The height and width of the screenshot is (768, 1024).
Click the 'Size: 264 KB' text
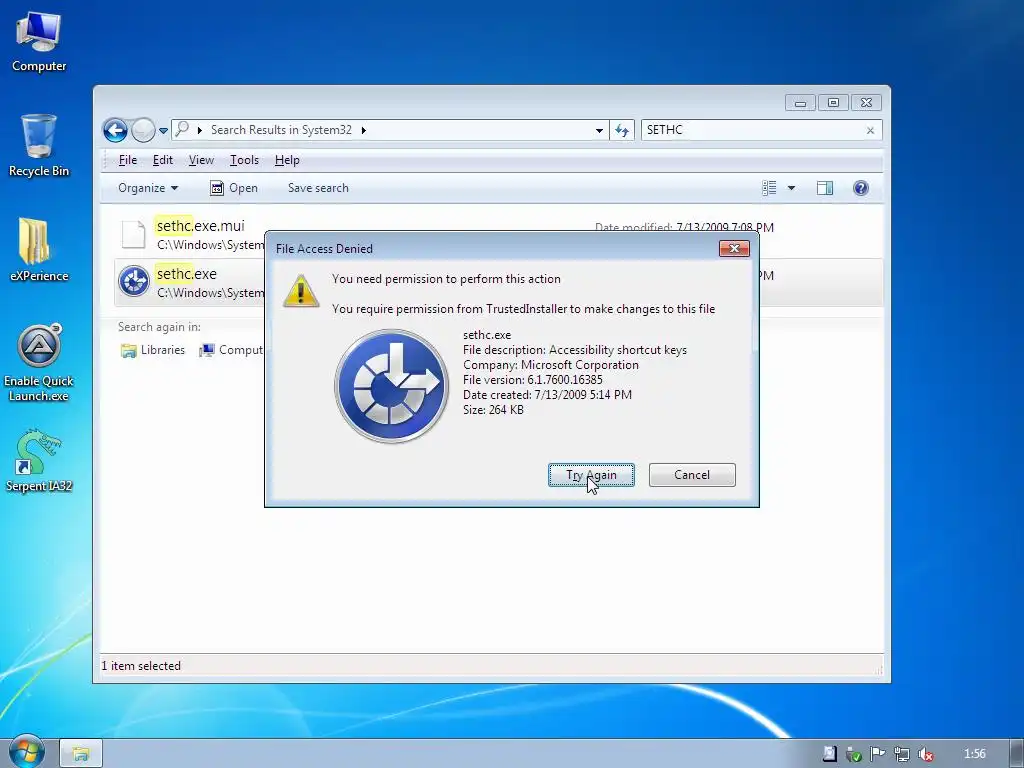tap(493, 409)
